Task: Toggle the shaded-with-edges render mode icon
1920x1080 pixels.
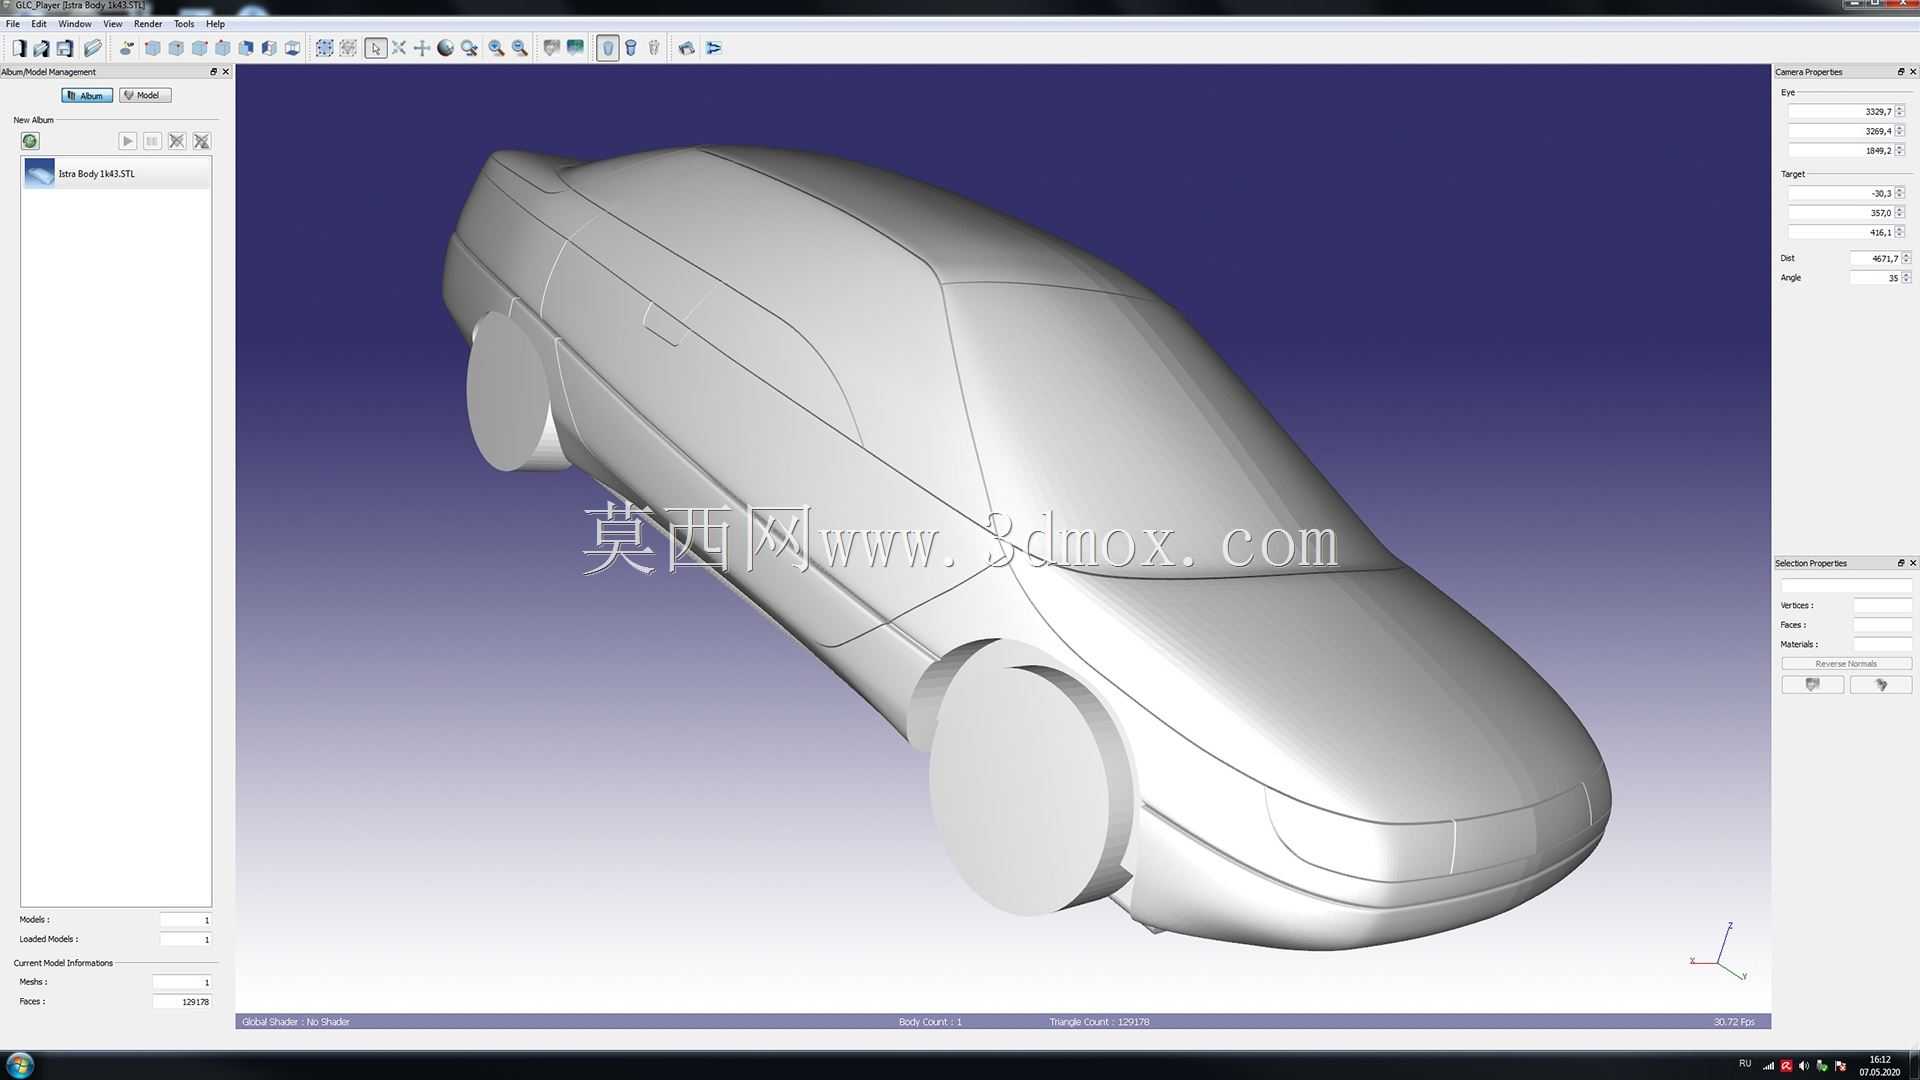Action: click(x=631, y=48)
